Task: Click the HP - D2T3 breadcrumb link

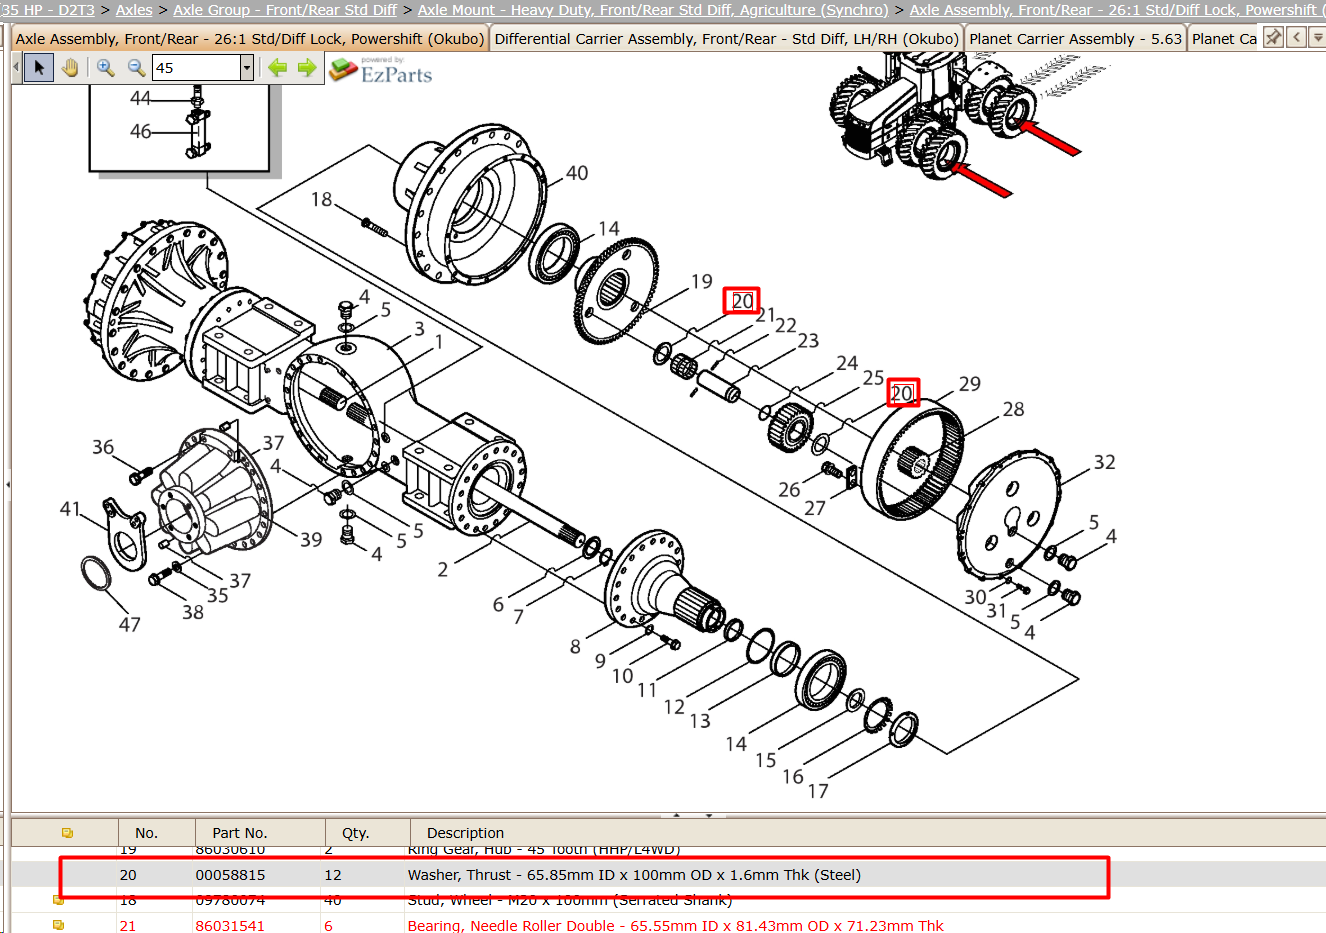Action: point(47,10)
